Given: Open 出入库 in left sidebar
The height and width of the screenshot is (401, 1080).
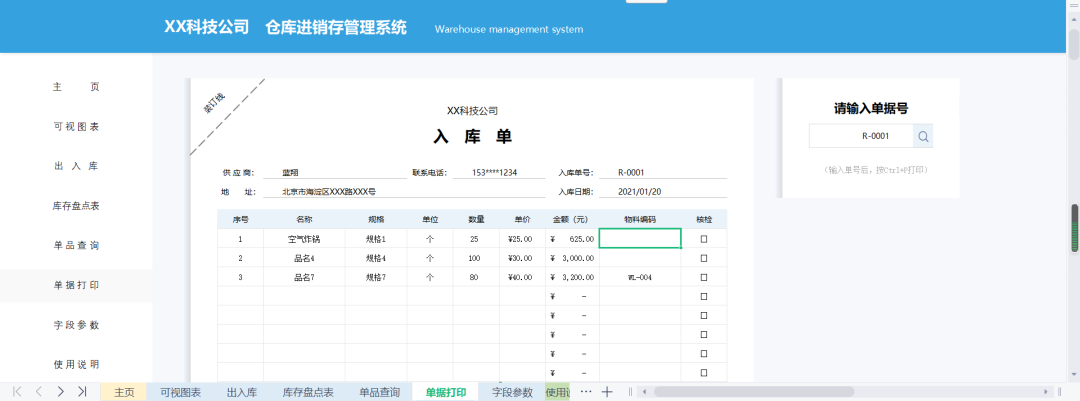Looking at the screenshot, I should (76, 166).
